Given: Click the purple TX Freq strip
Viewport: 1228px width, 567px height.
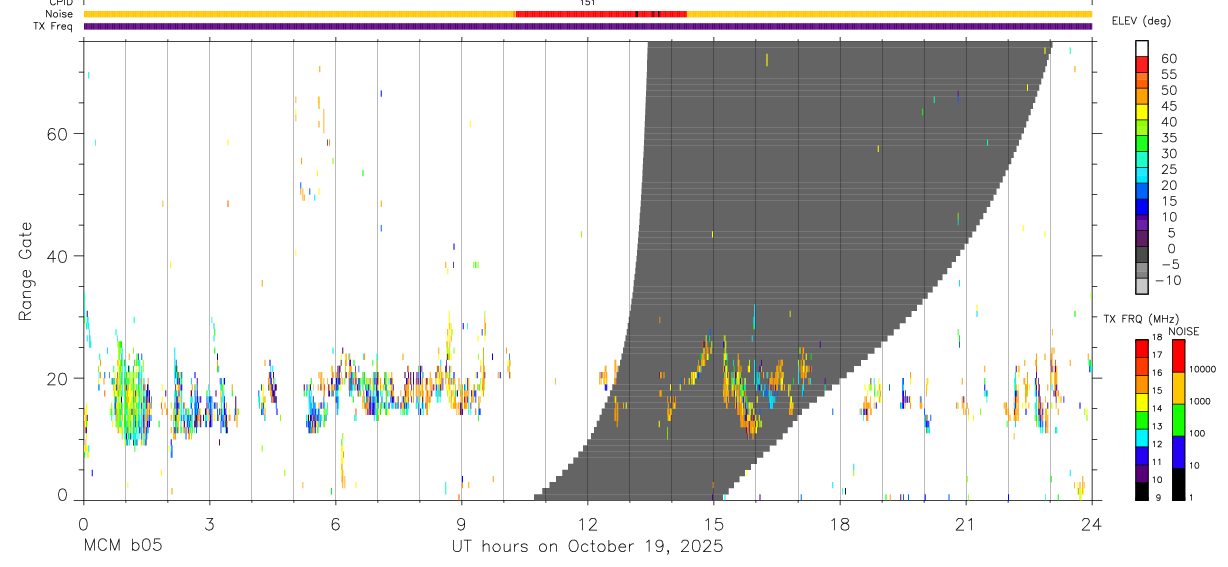Looking at the screenshot, I should coord(587,26).
